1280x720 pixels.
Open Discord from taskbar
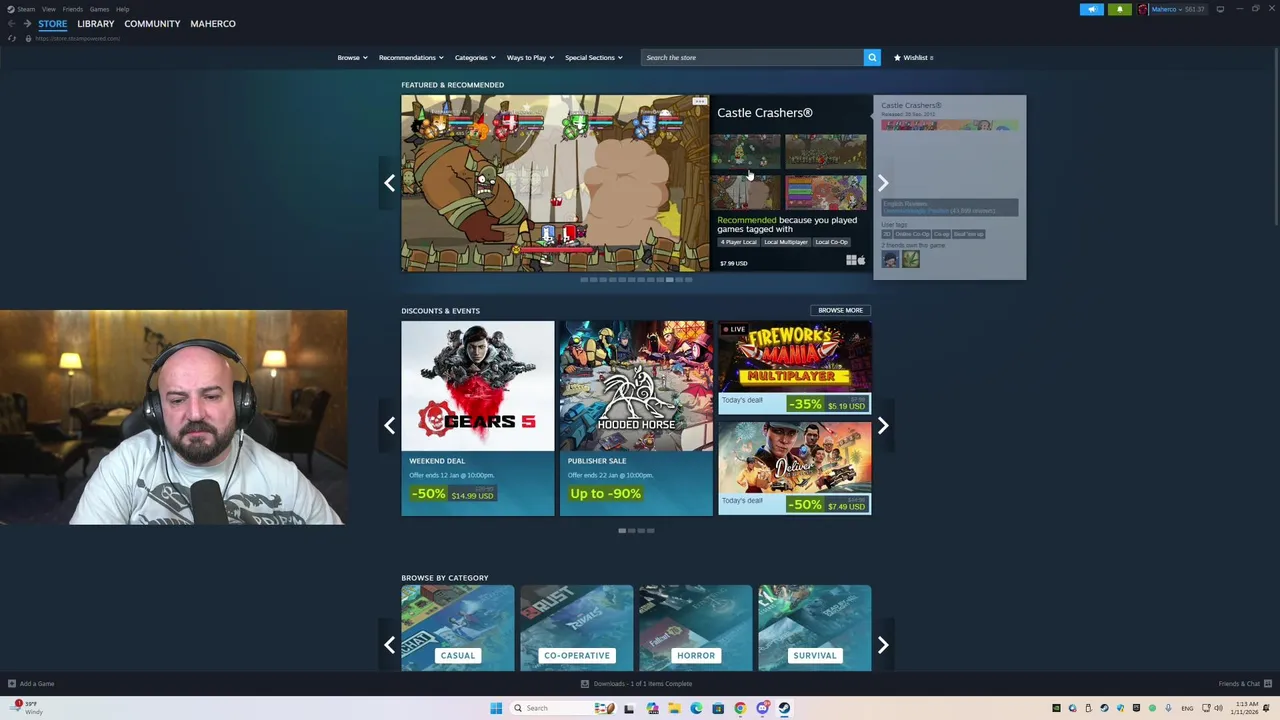click(762, 708)
